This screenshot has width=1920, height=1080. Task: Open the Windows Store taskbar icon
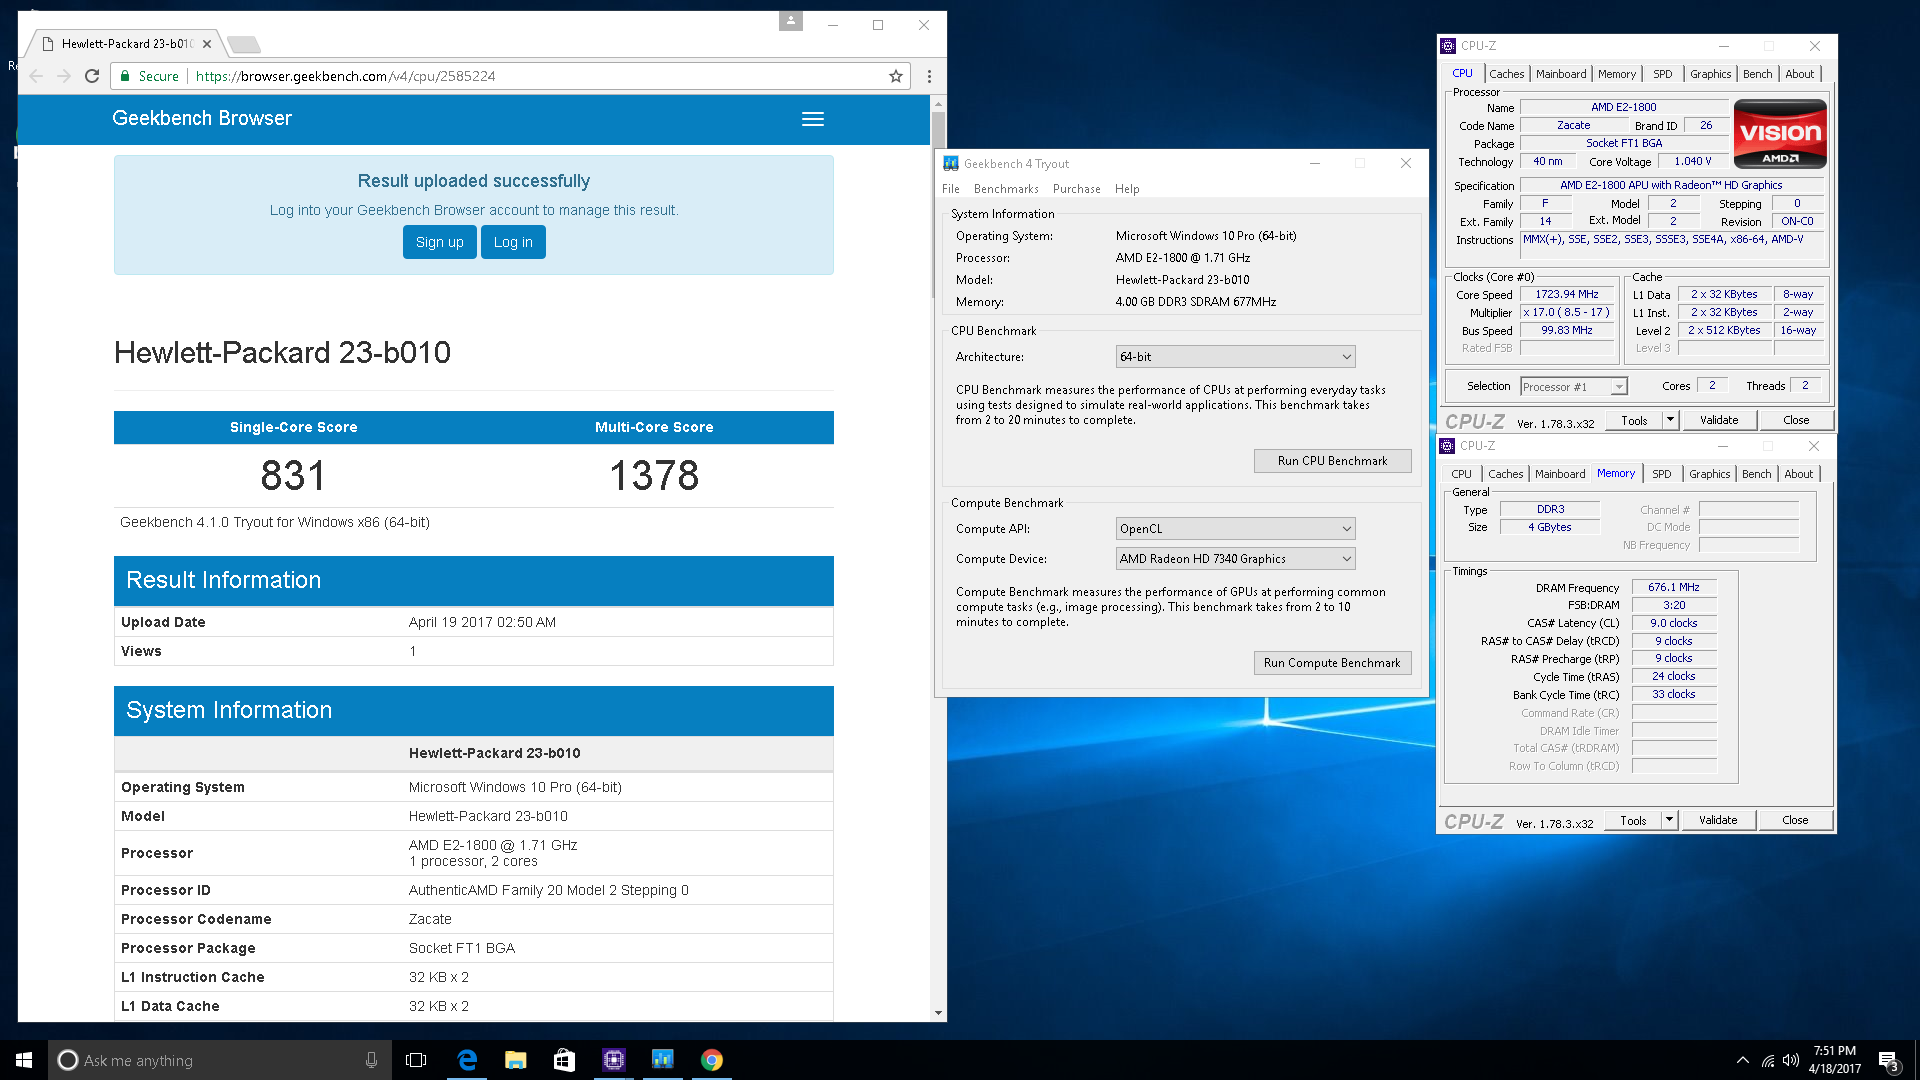click(564, 1060)
